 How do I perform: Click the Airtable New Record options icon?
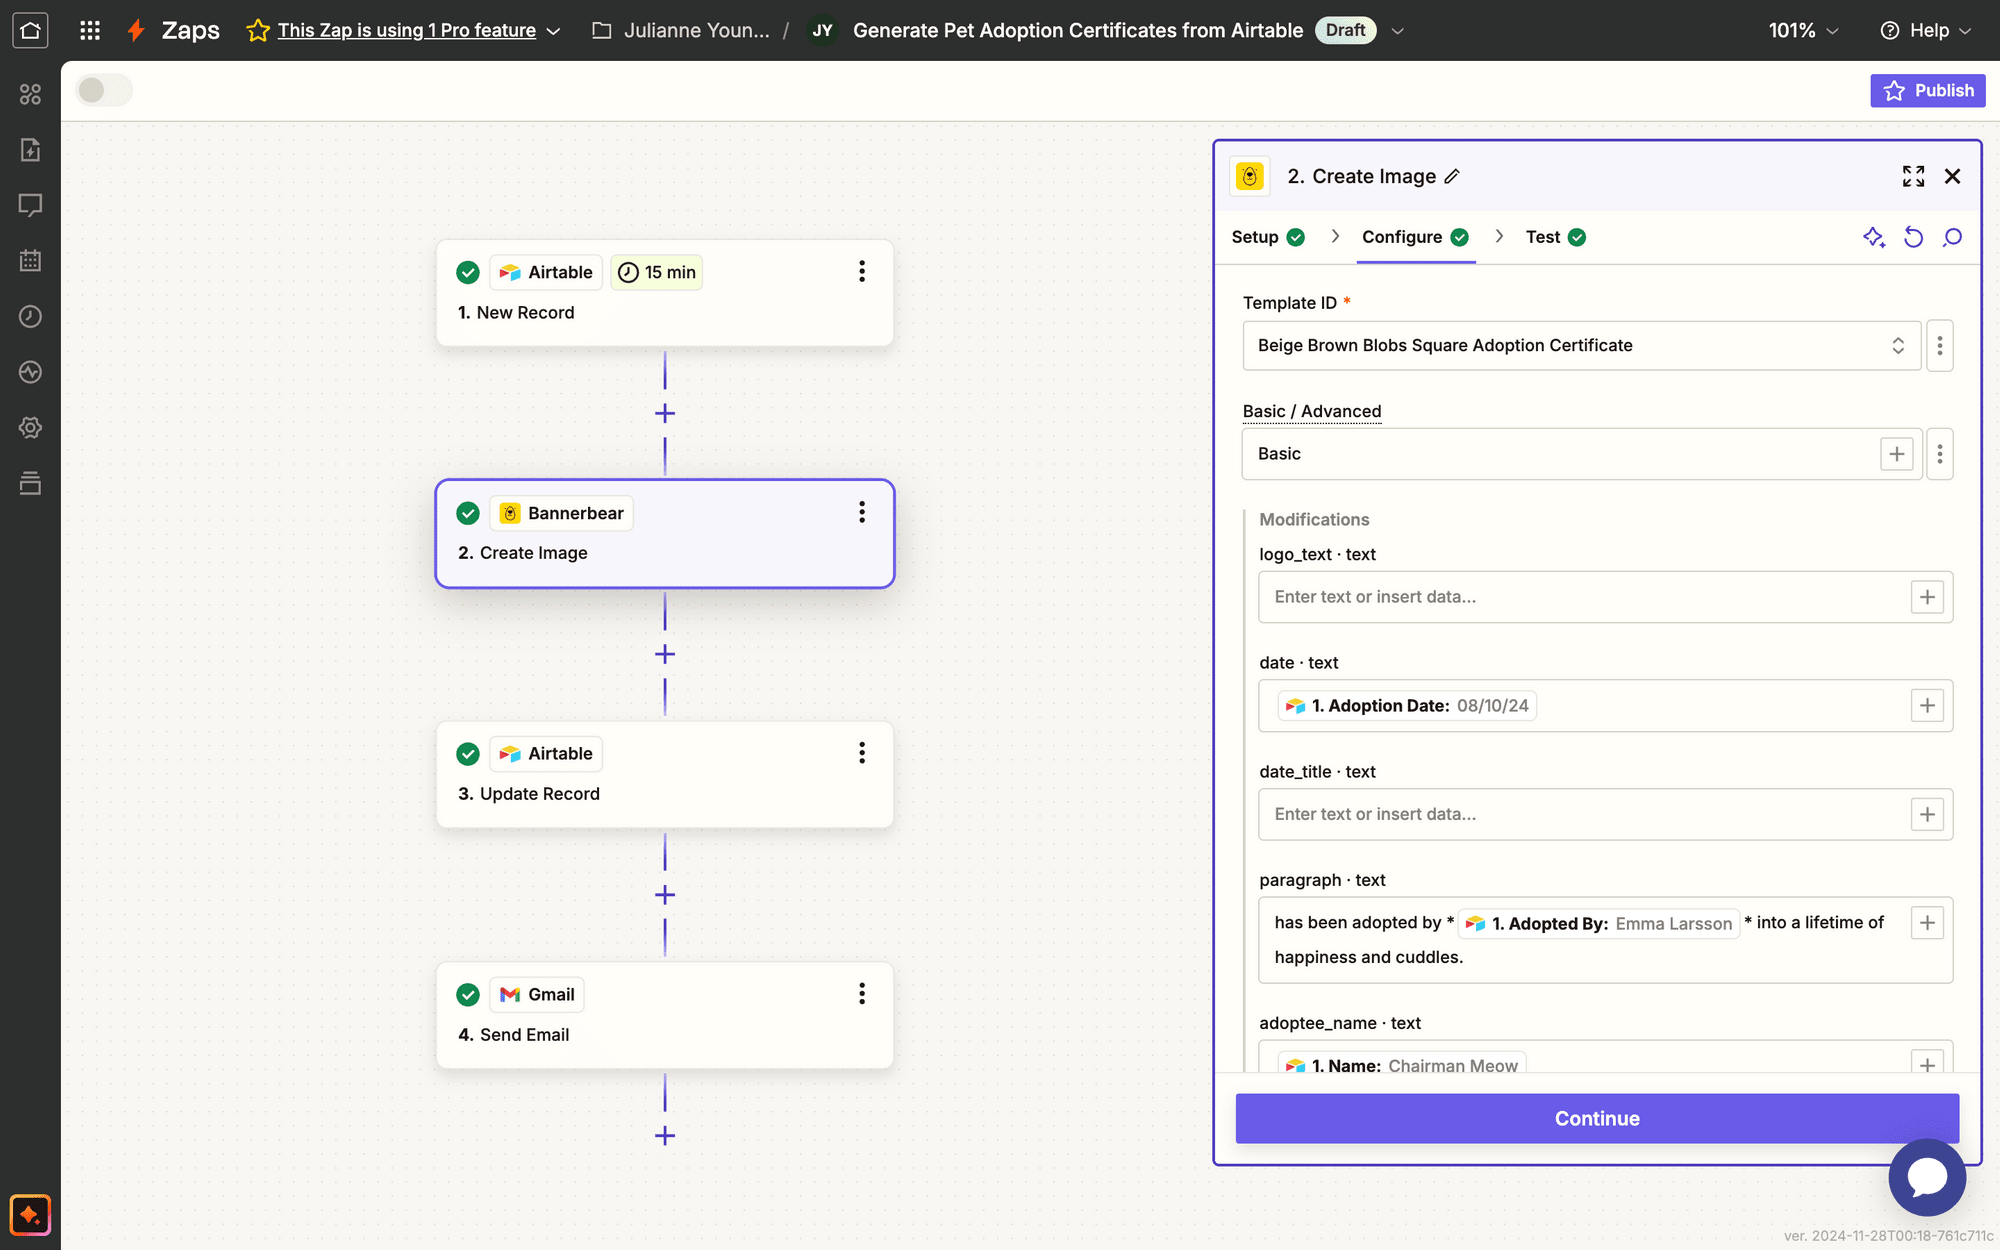861,272
